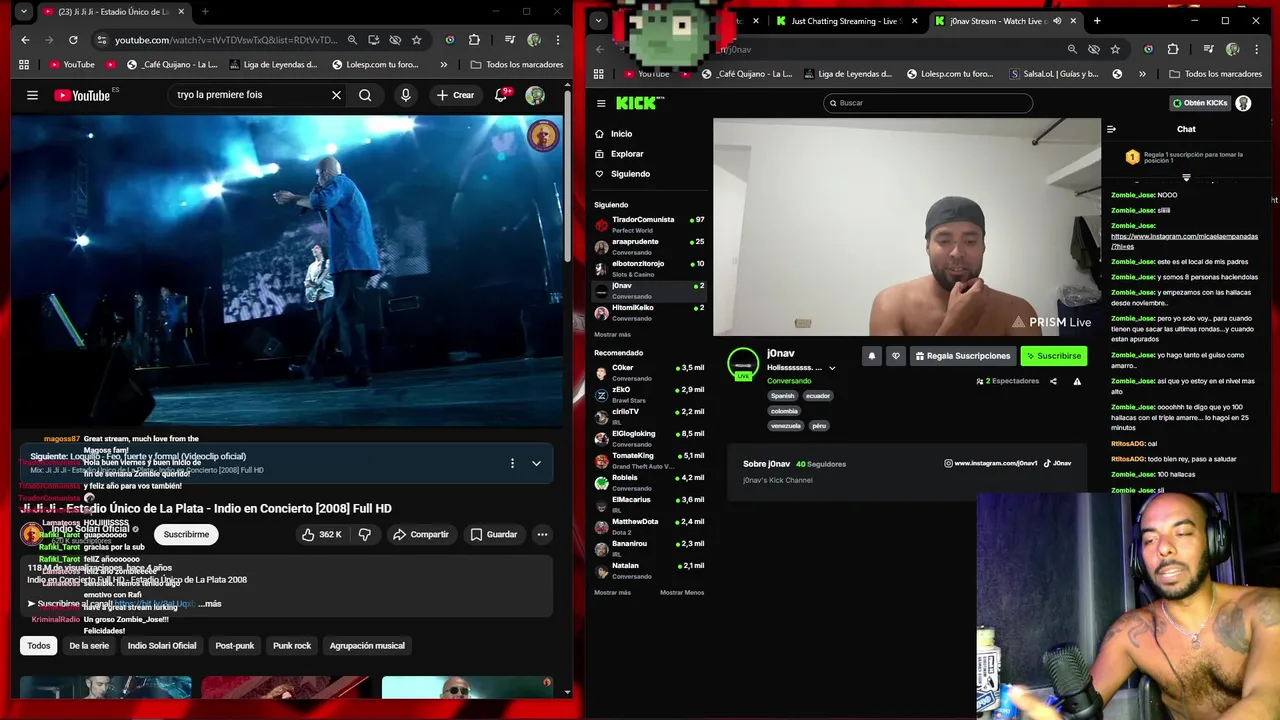Filter by the Post-punk chip
The width and height of the screenshot is (1280, 720).
[x=235, y=646]
